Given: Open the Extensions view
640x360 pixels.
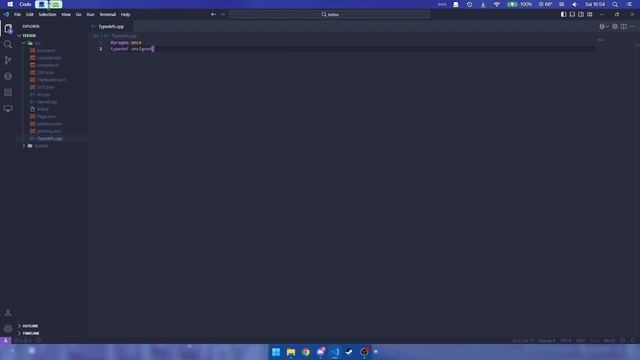Looking at the screenshot, I should [x=8, y=92].
